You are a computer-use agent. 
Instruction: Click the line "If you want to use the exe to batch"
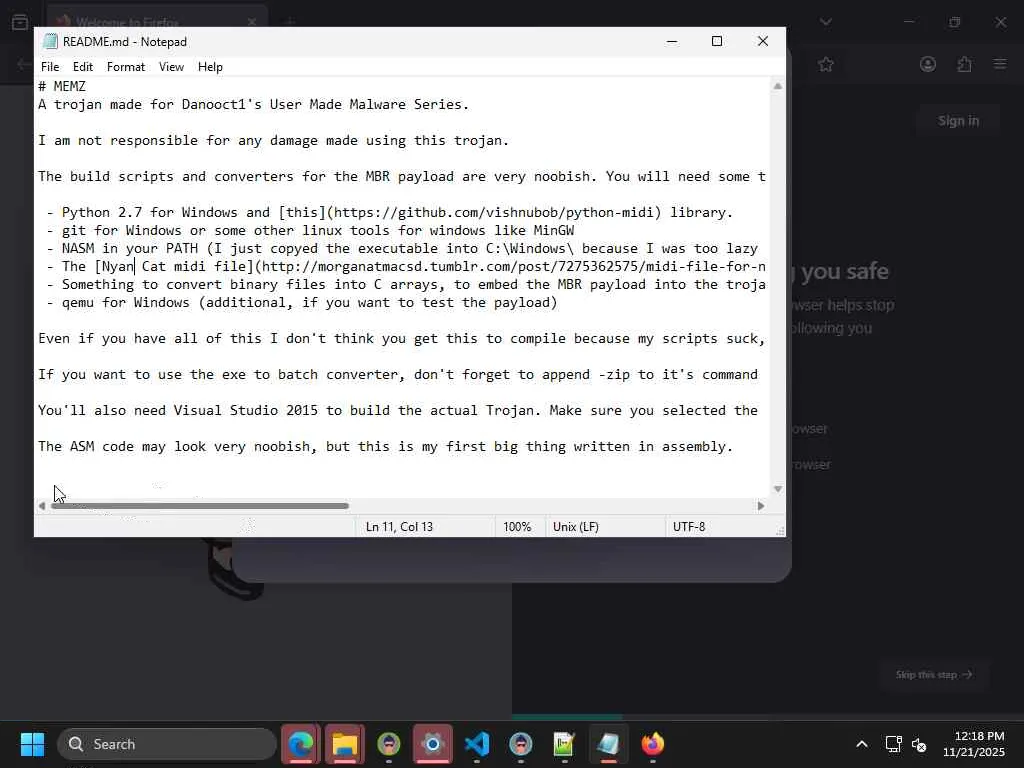(398, 374)
